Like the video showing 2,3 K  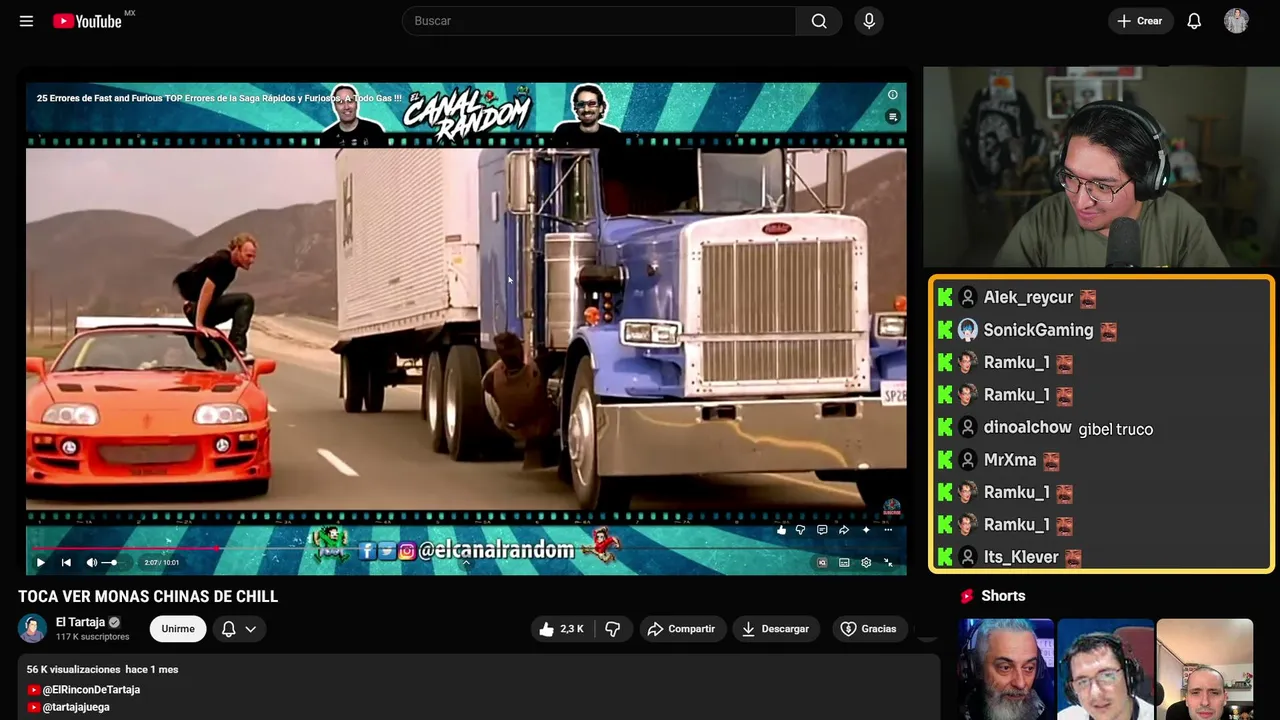click(x=562, y=629)
